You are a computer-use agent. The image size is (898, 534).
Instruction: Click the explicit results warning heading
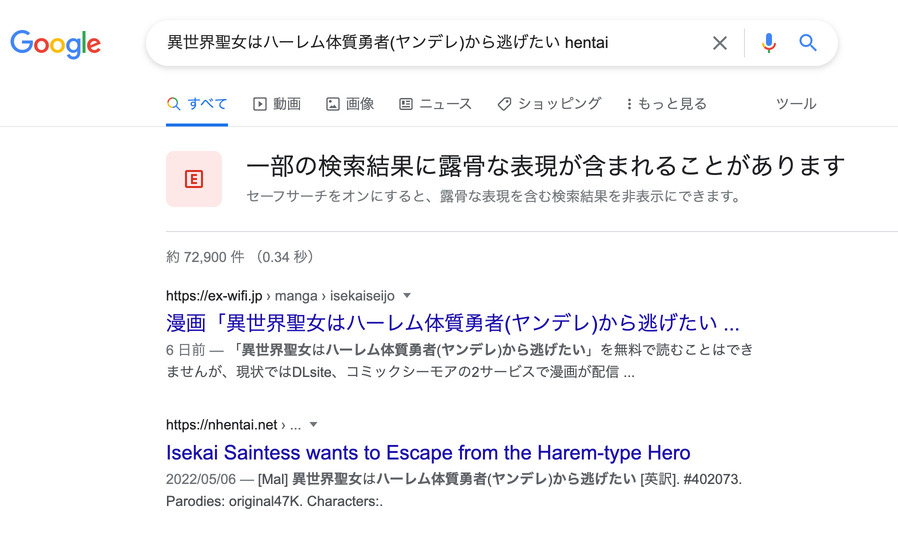point(545,166)
